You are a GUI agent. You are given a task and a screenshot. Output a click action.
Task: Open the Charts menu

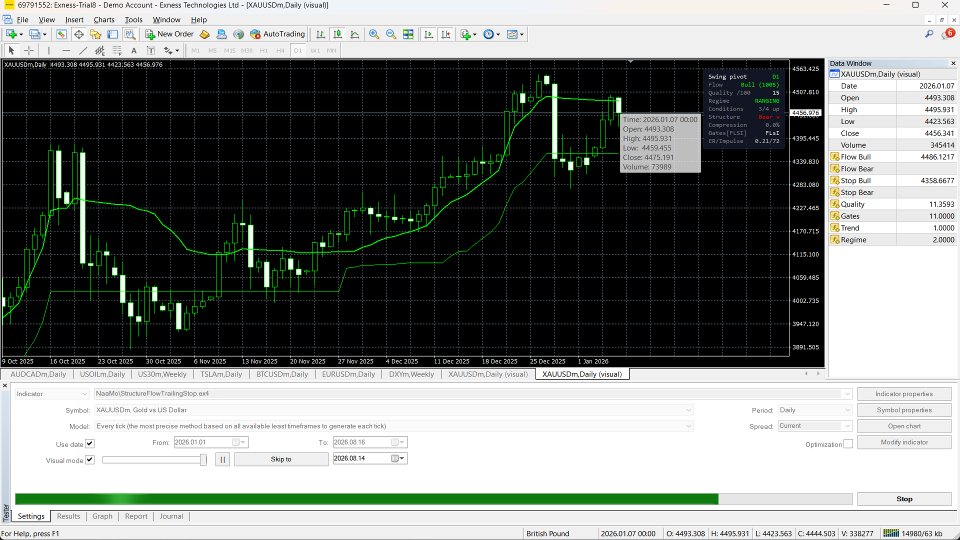(x=103, y=20)
